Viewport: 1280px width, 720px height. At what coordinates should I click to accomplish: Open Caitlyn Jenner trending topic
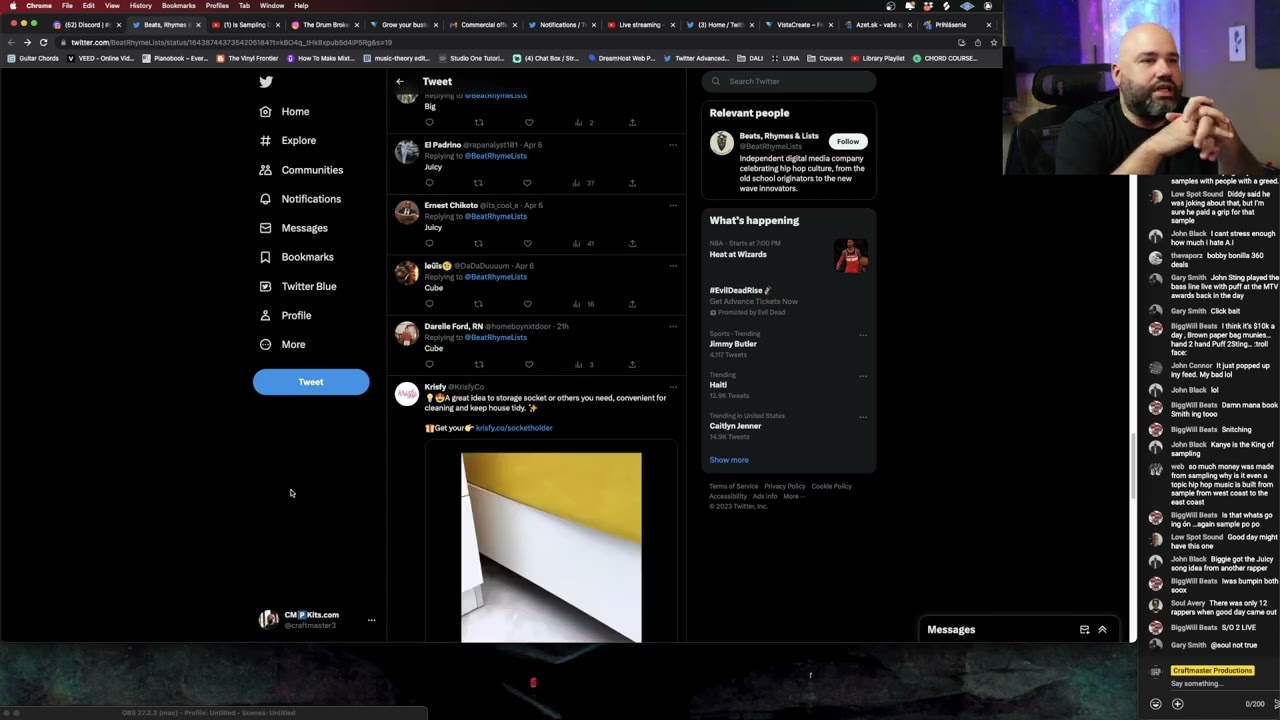(x=735, y=426)
